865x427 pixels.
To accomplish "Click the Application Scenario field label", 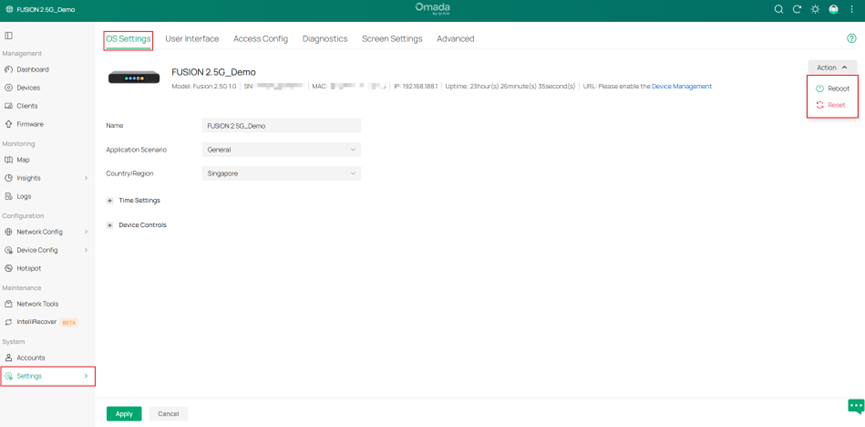I will 136,150.
